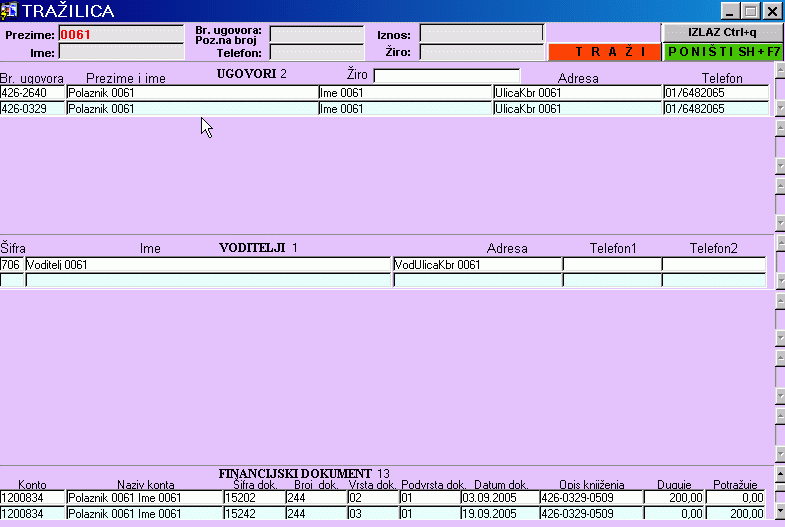Select the VodUlicaKbr 0061 address cell

click(477, 265)
